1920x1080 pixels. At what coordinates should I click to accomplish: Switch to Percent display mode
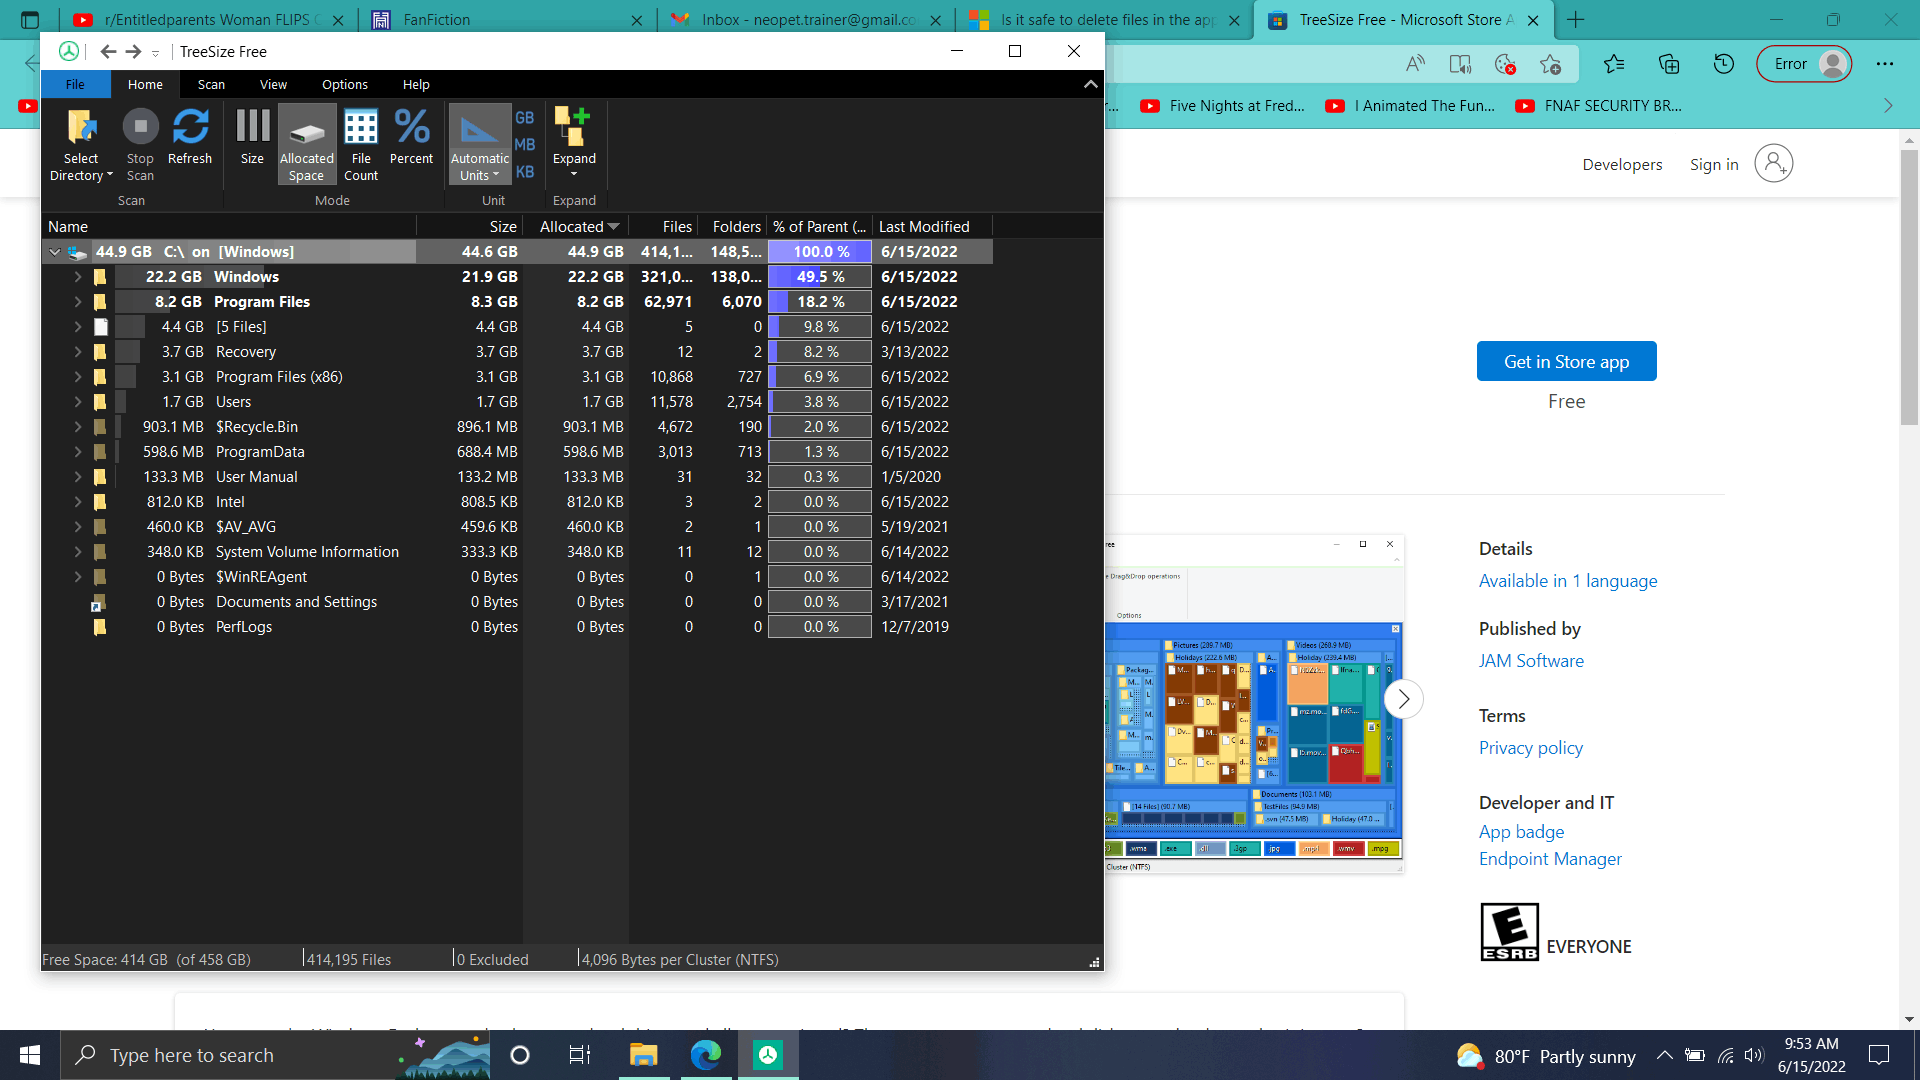point(411,137)
